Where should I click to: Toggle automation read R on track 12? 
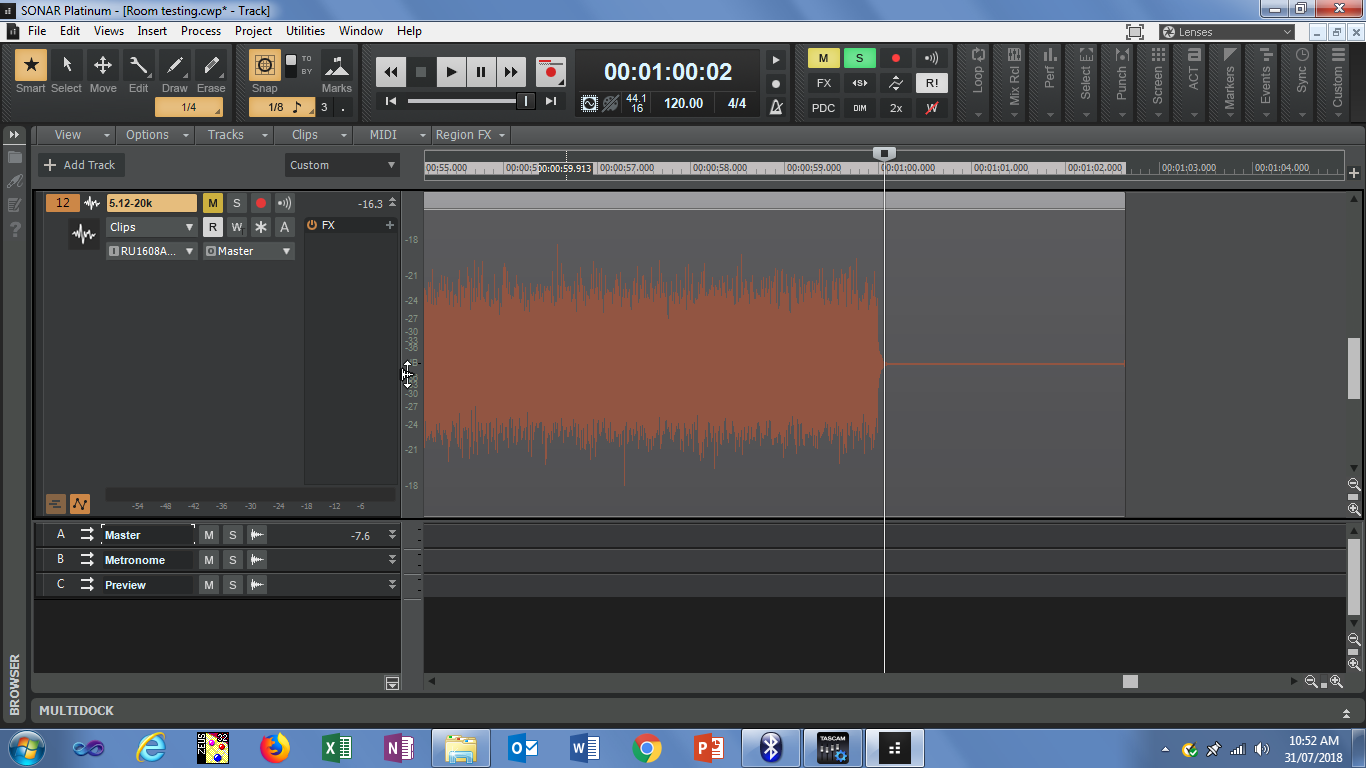(212, 227)
